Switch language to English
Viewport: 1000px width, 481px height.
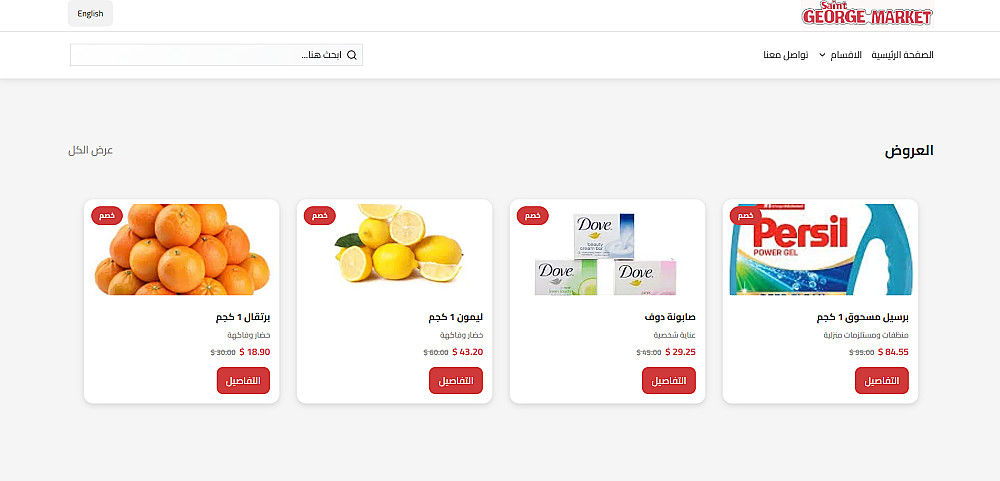tap(90, 14)
